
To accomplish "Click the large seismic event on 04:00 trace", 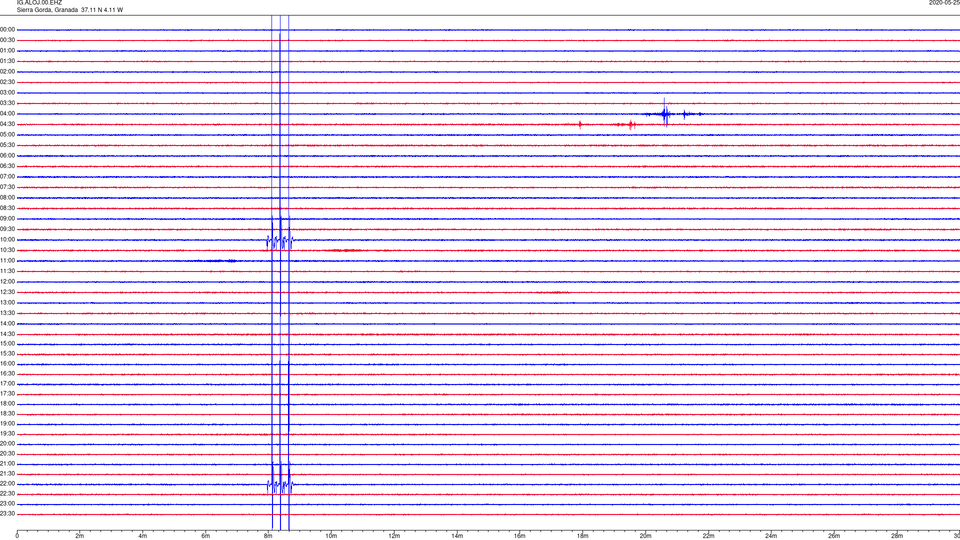I will 666,113.
